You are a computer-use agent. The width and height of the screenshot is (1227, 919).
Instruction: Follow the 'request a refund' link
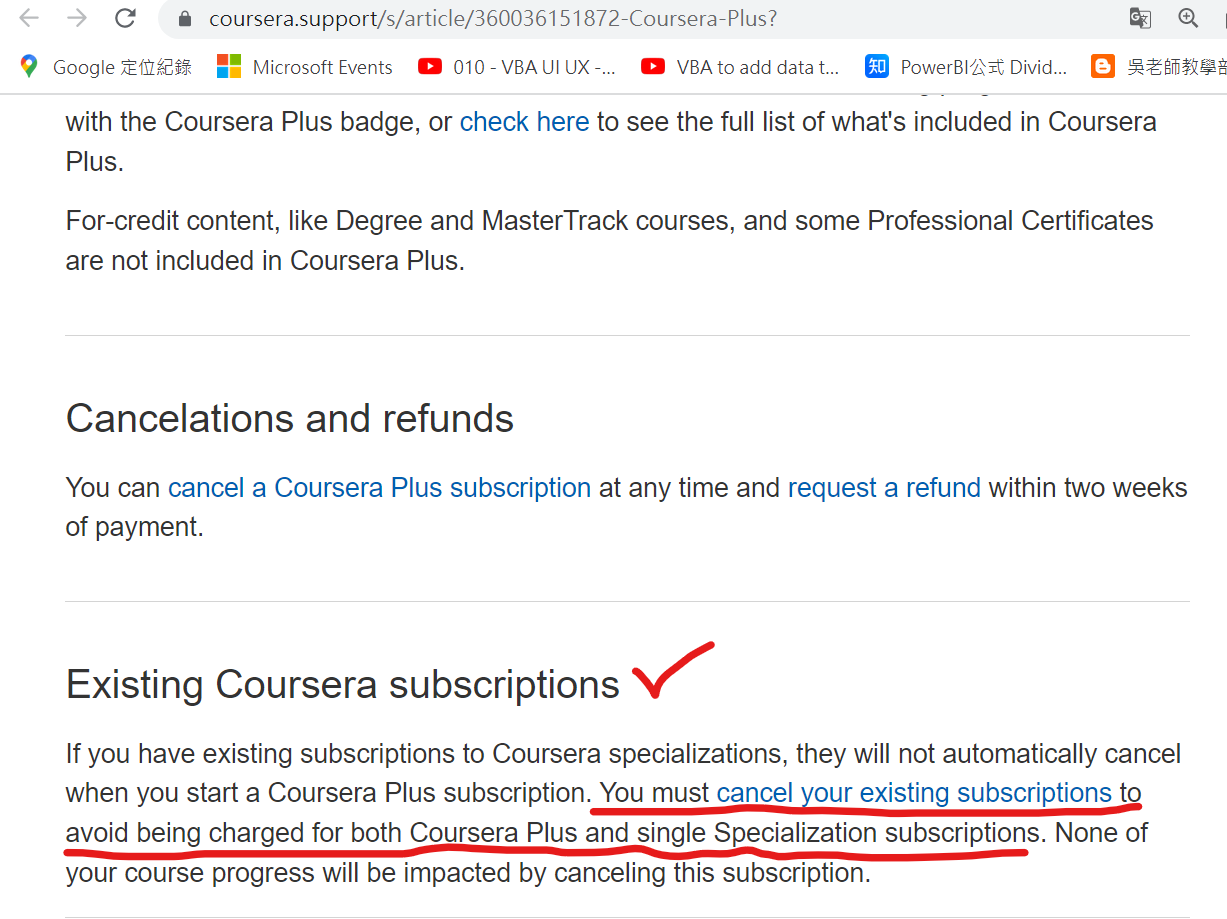pyautogui.click(x=884, y=488)
